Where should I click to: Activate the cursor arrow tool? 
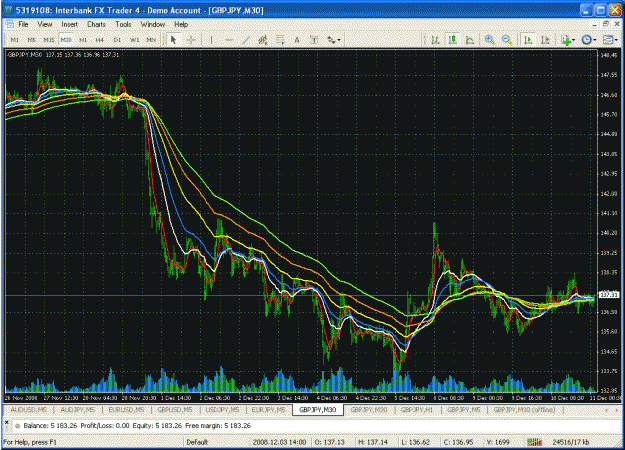point(173,40)
